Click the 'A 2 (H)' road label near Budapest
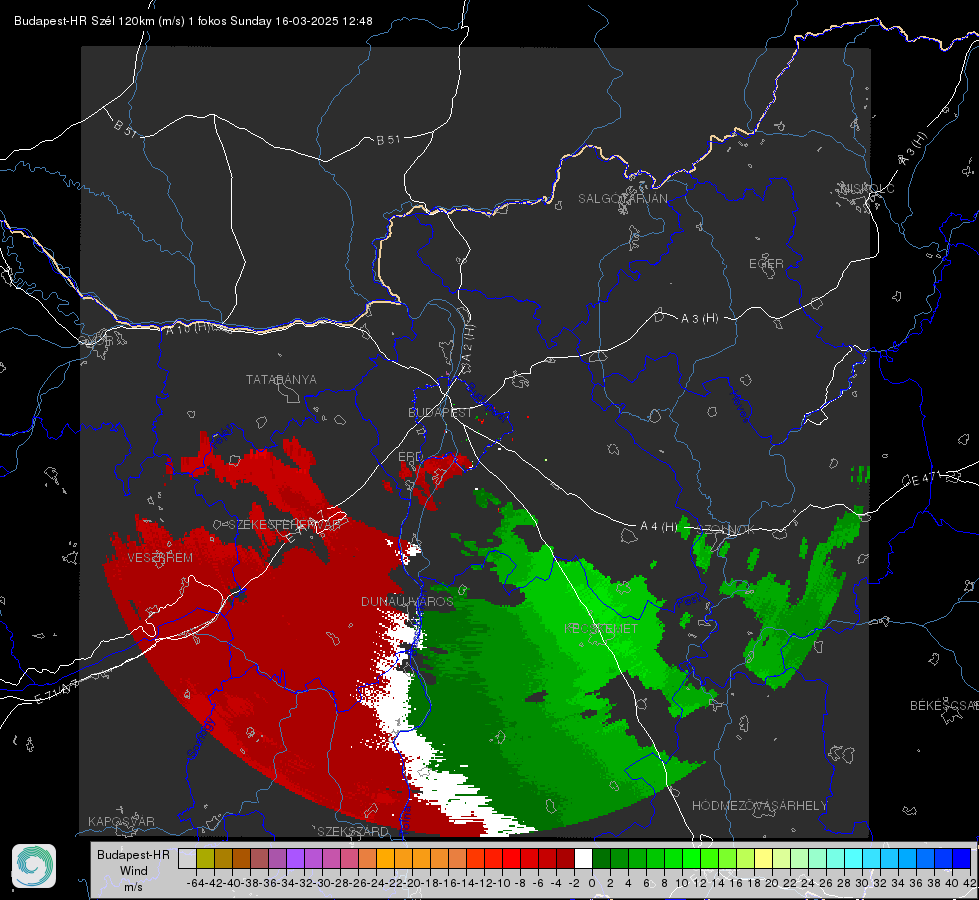 [468, 349]
